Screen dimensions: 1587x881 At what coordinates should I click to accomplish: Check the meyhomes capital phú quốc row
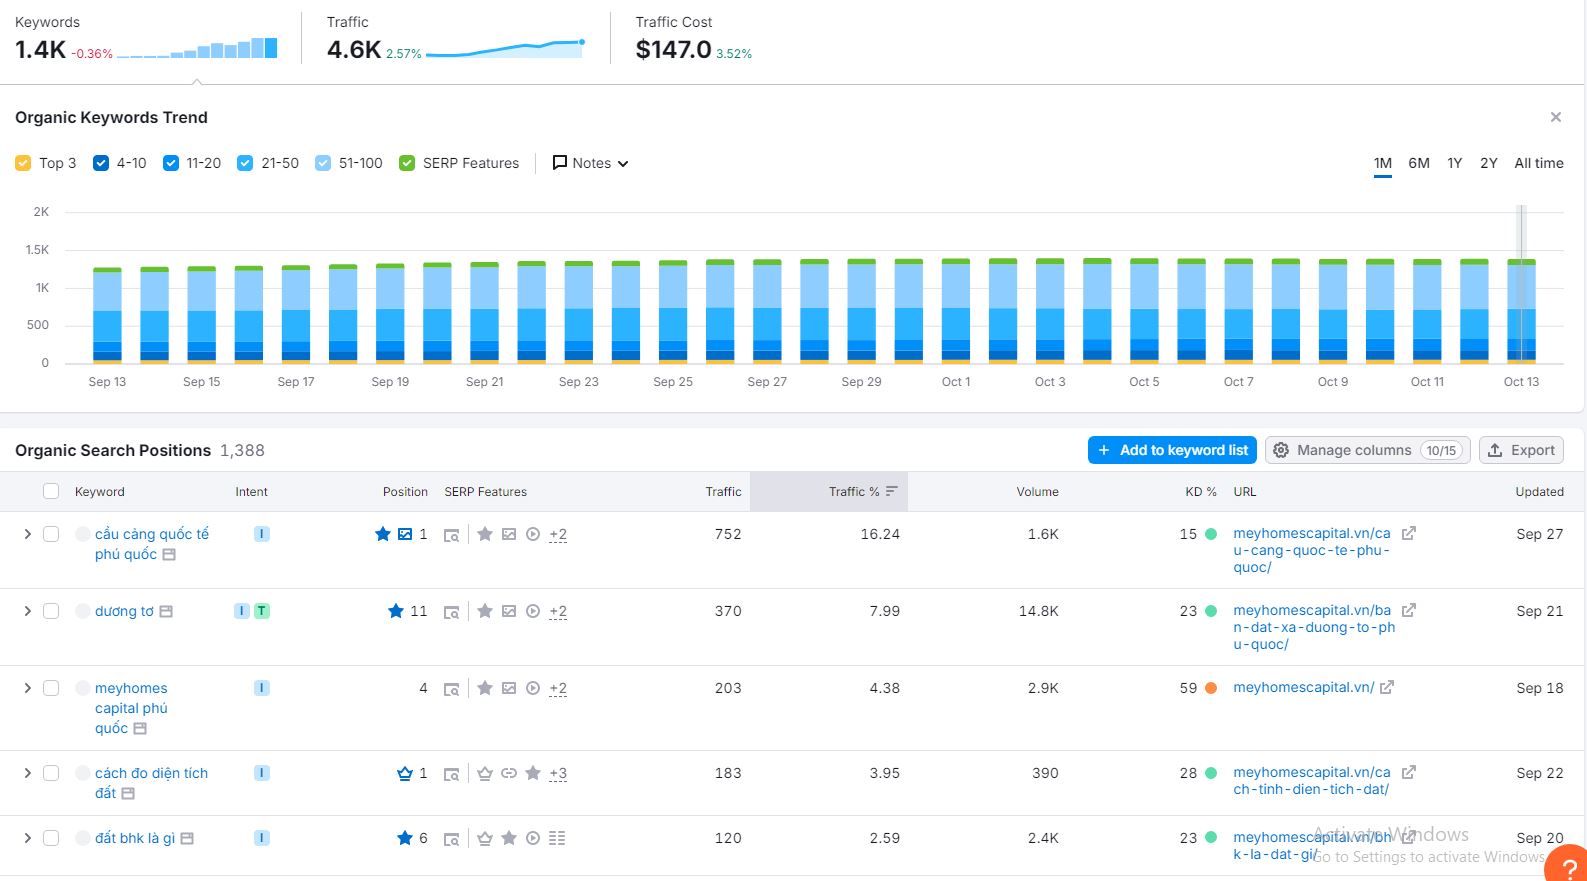tap(51, 688)
